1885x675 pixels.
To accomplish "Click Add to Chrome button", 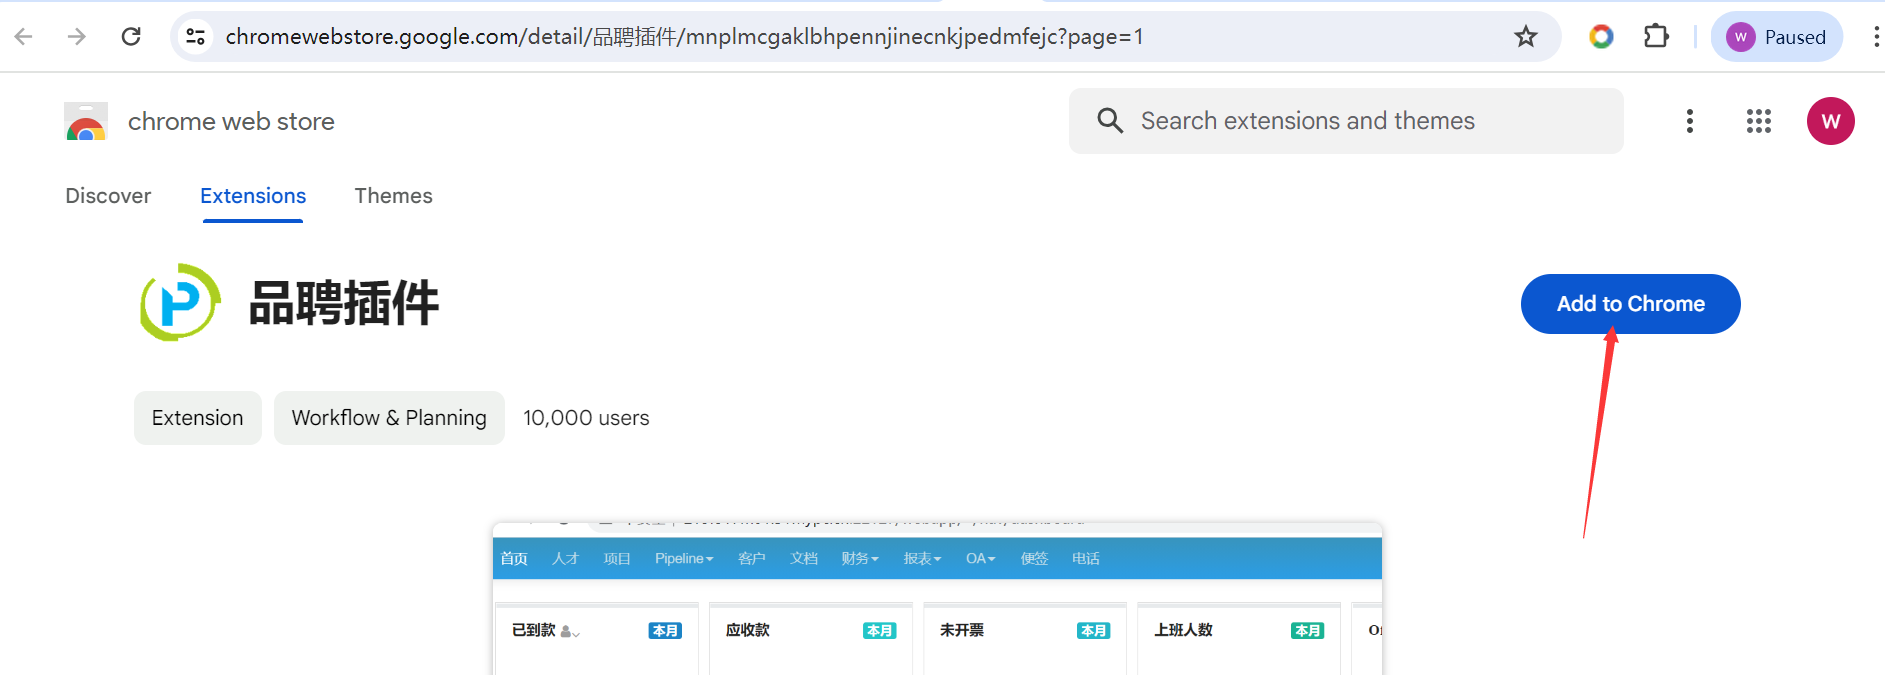I will point(1631,304).
